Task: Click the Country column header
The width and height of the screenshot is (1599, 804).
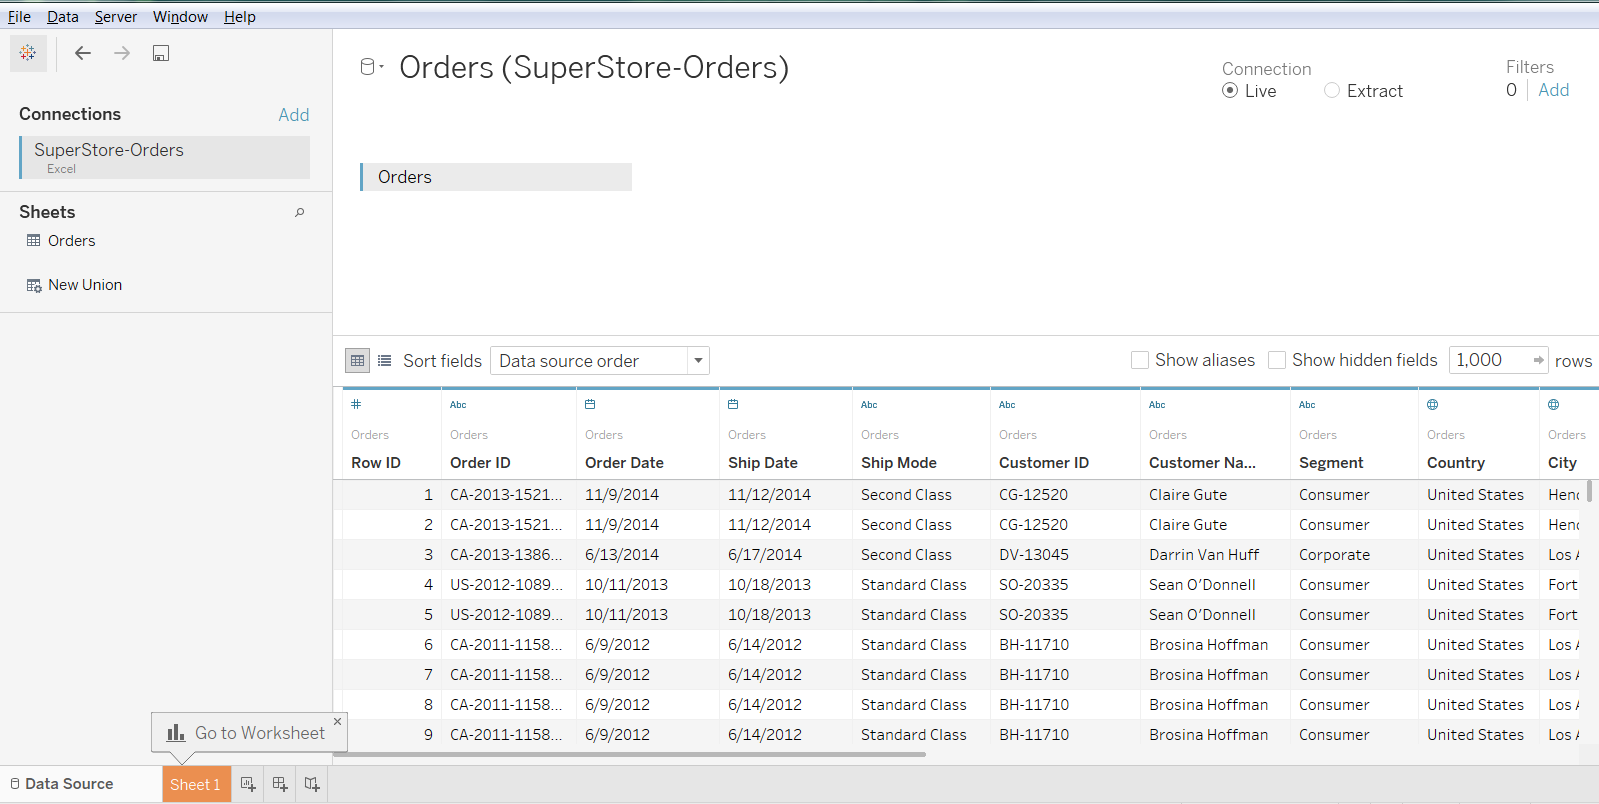Action: [x=1456, y=463]
